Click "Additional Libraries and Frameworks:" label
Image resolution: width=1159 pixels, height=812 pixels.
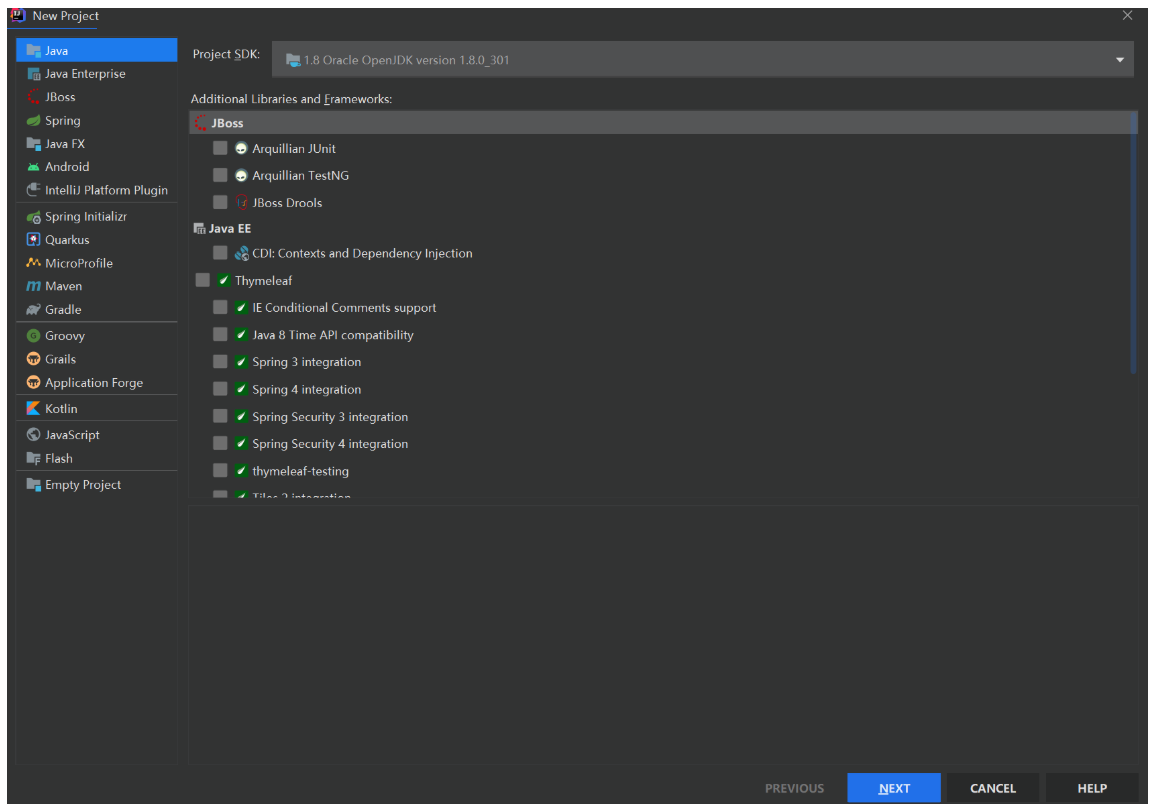(291, 99)
